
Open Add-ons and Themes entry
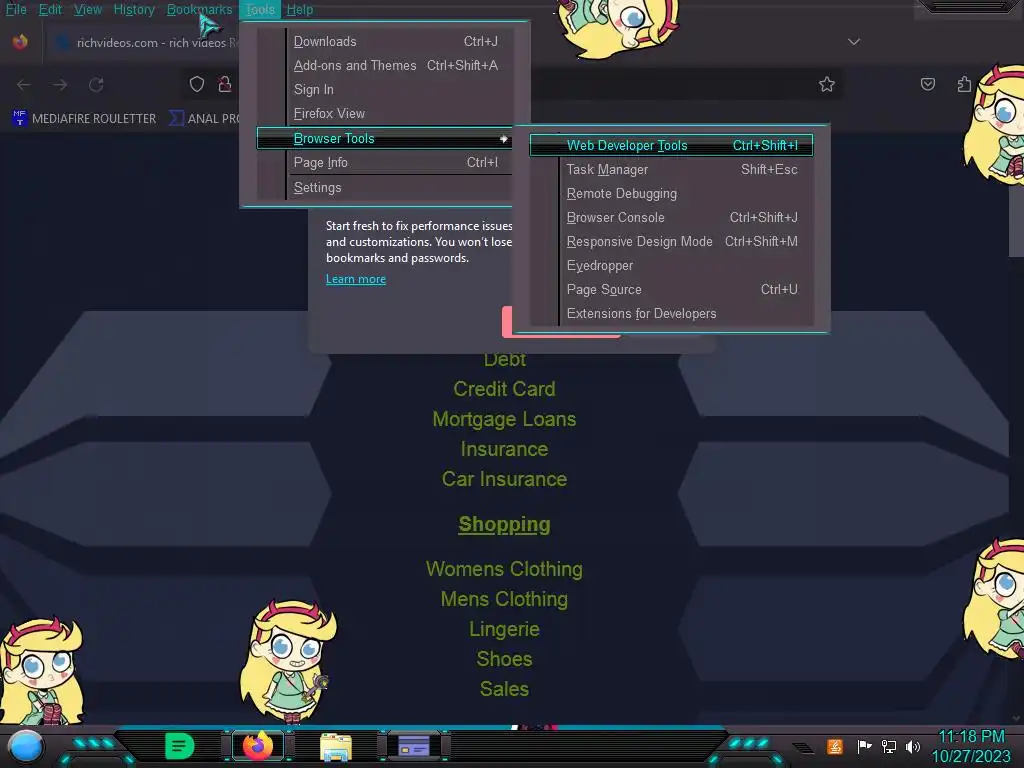[384, 65]
